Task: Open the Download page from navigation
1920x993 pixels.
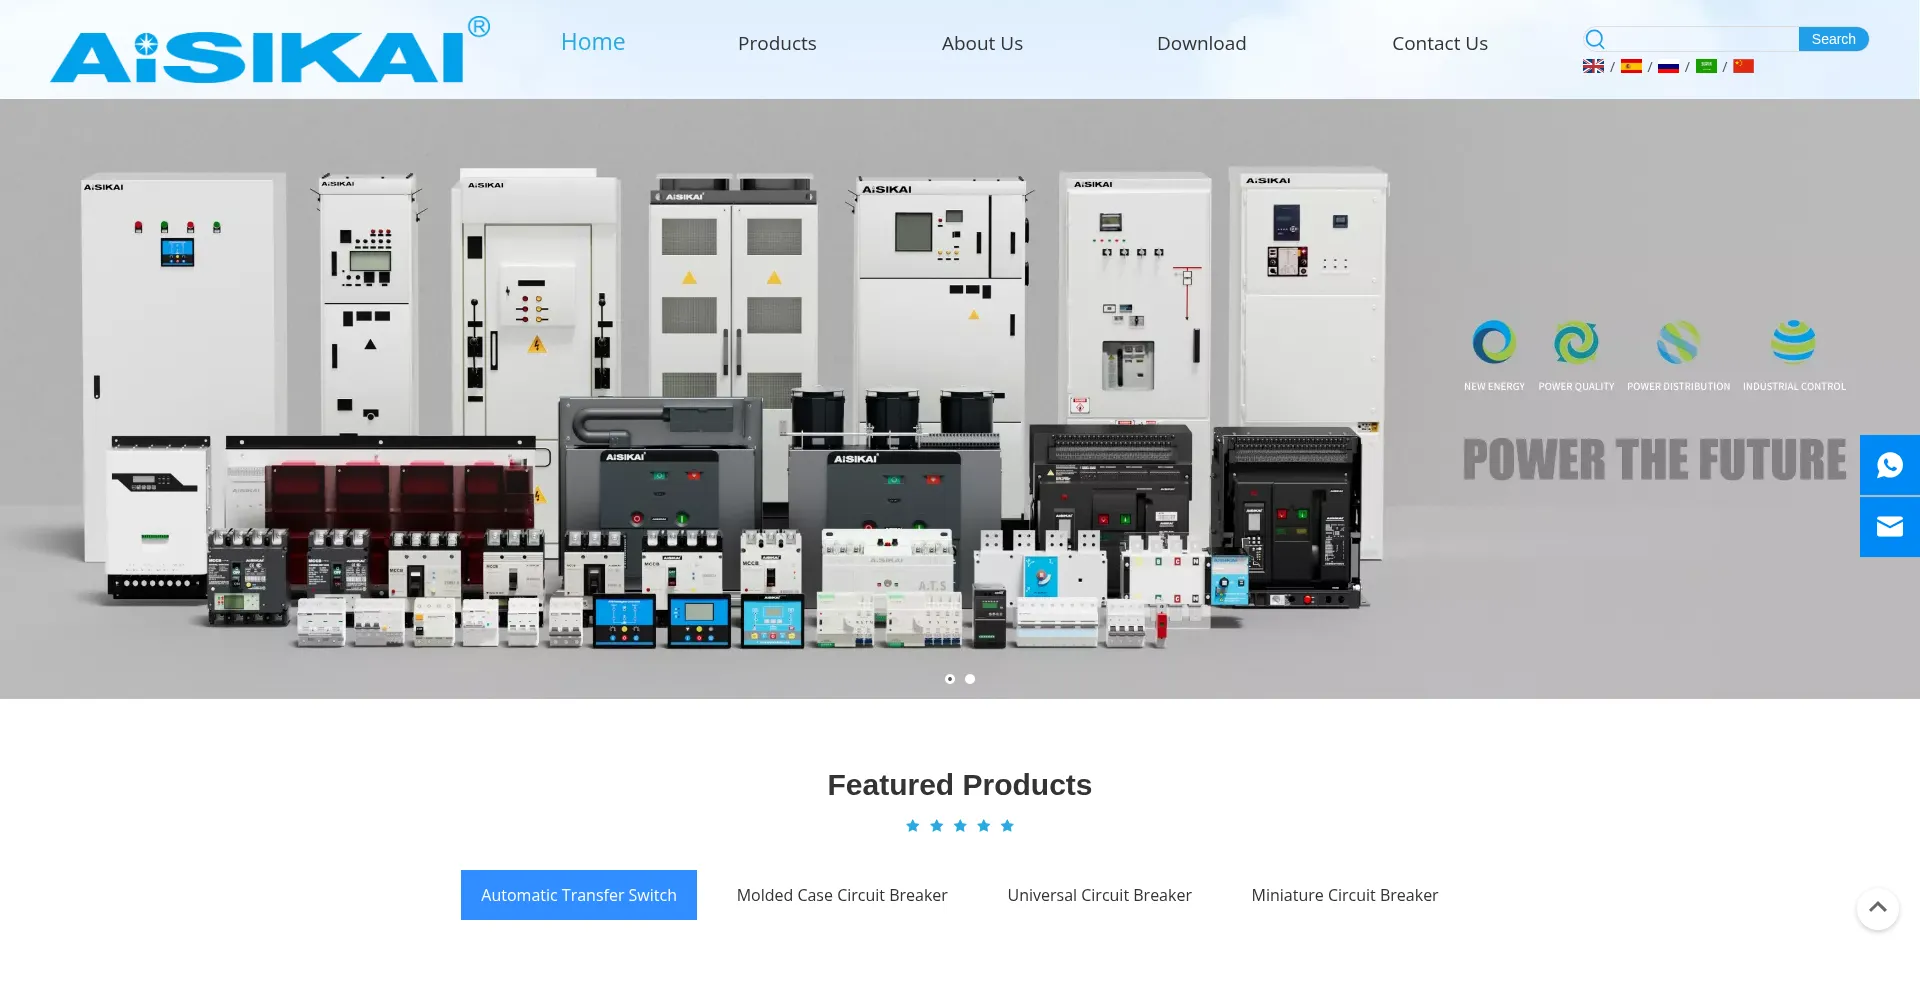Action: (1201, 43)
